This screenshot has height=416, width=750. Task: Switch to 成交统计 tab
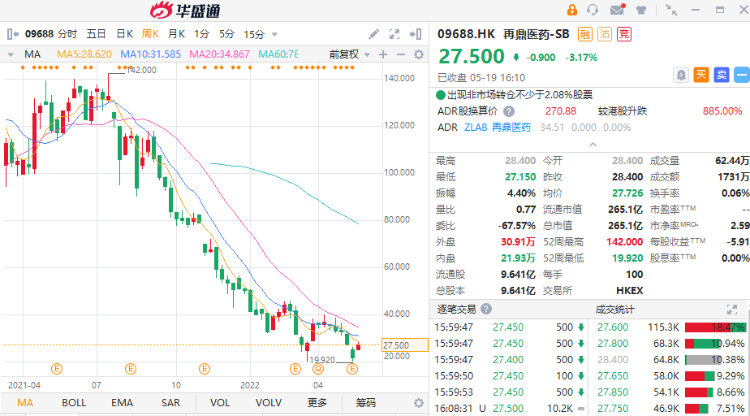click(x=615, y=309)
